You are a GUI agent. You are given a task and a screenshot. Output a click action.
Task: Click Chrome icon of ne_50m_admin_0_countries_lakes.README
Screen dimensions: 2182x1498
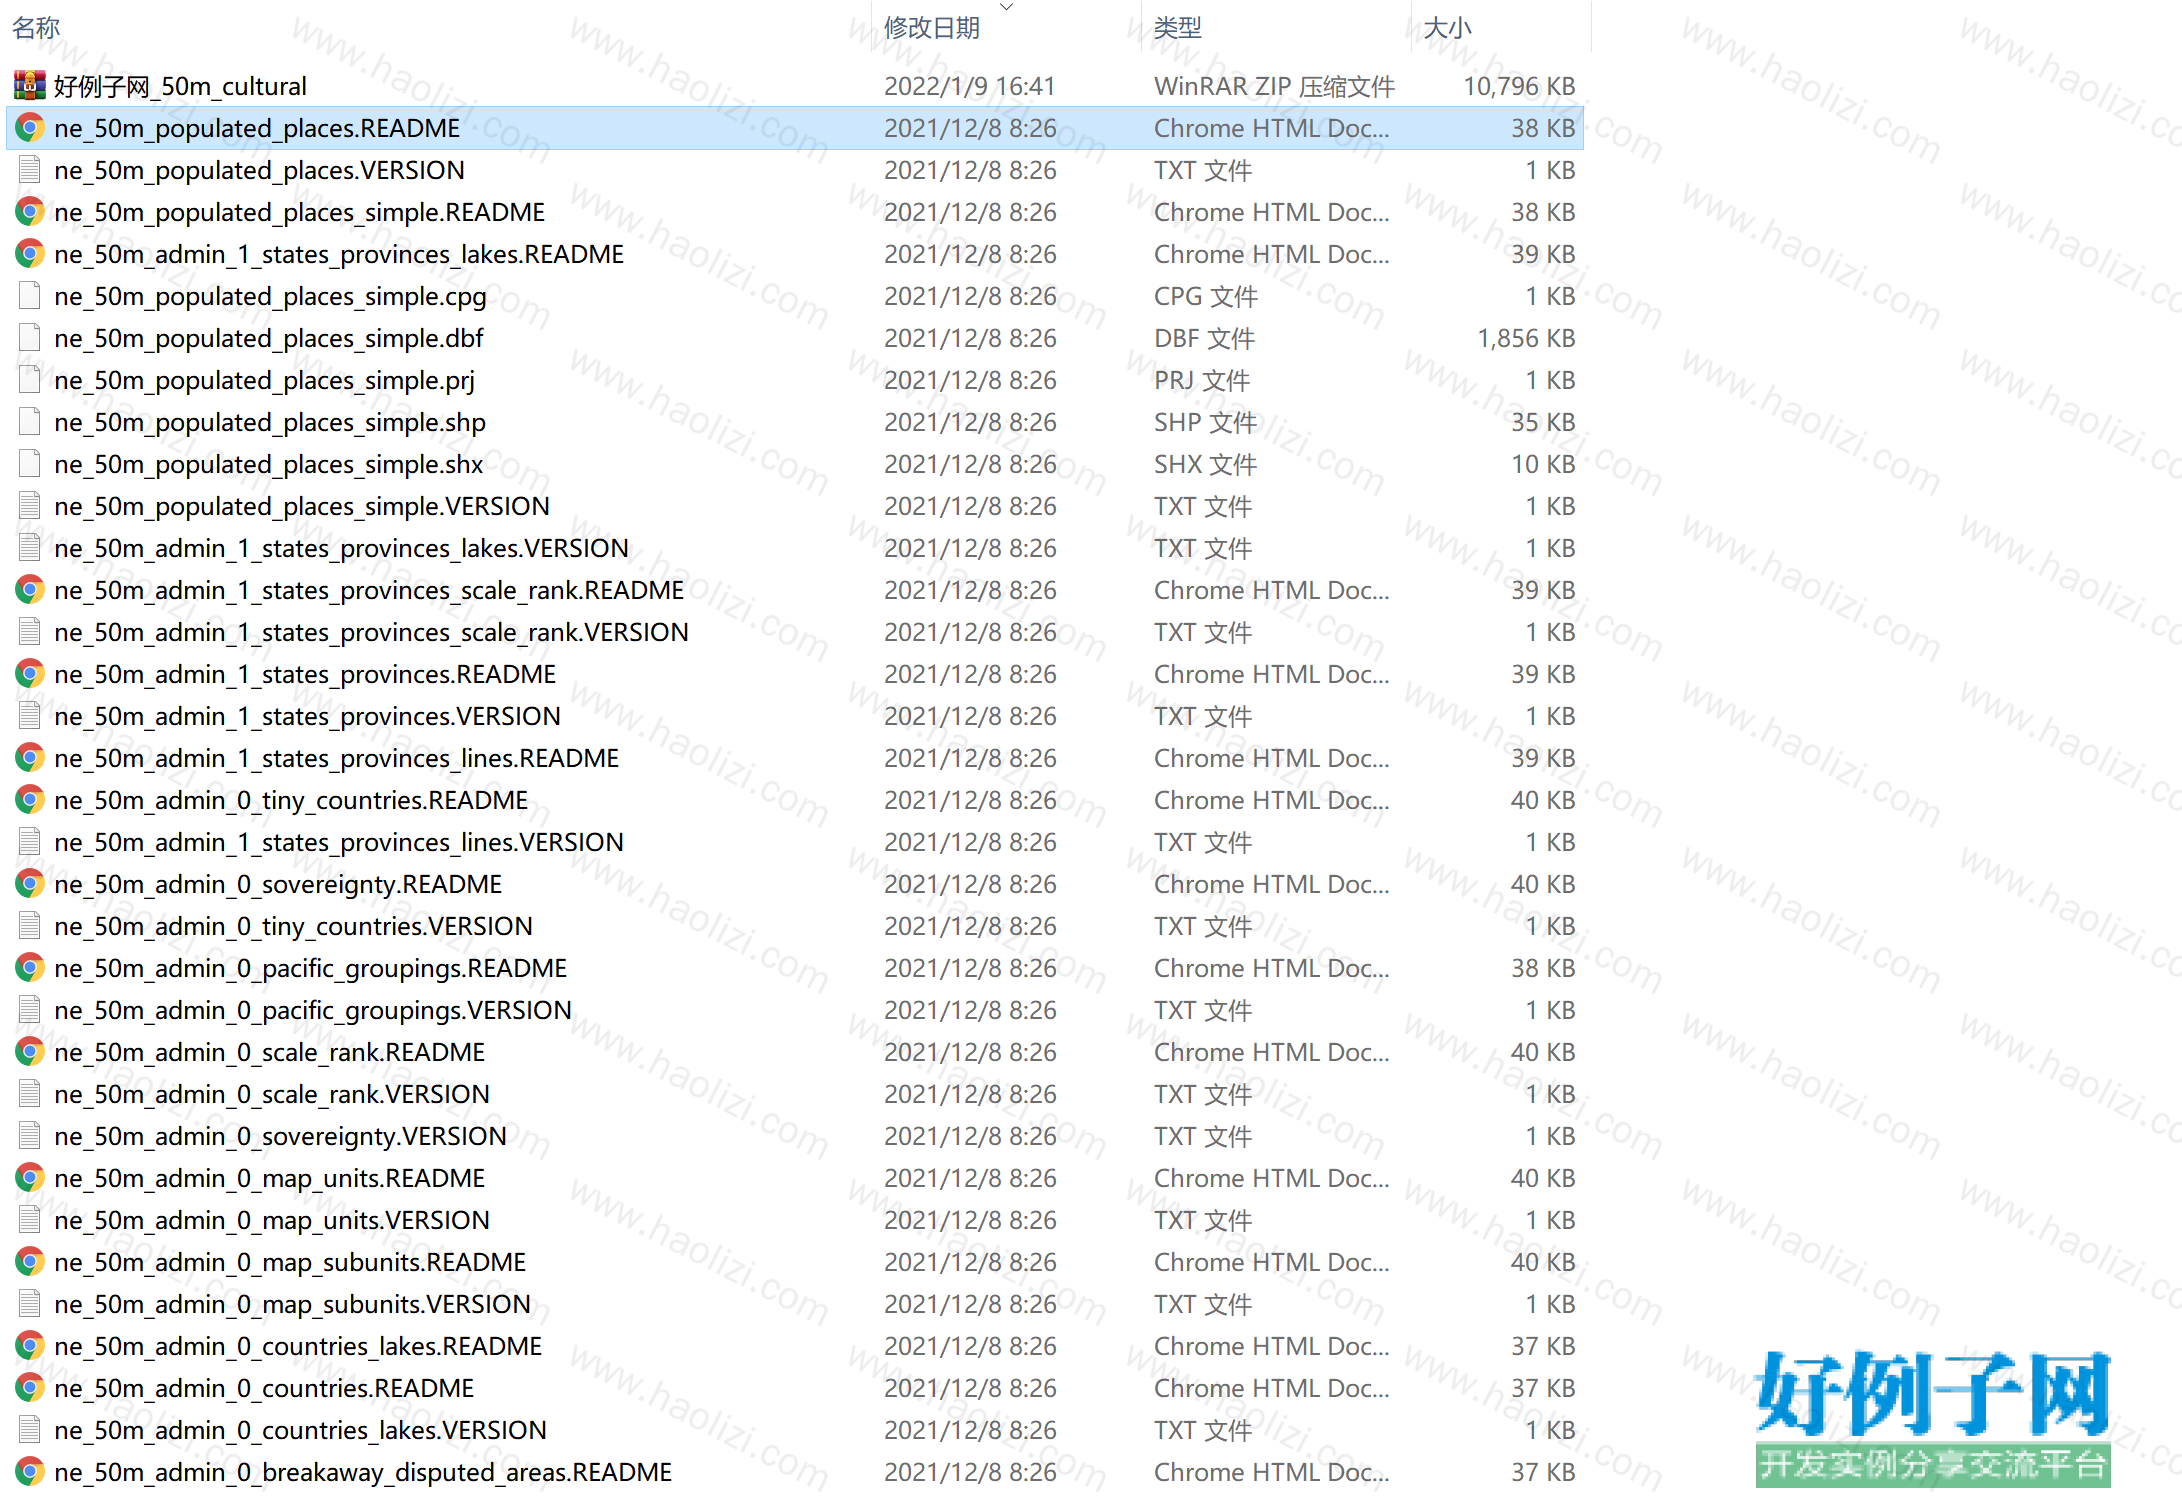(30, 1346)
